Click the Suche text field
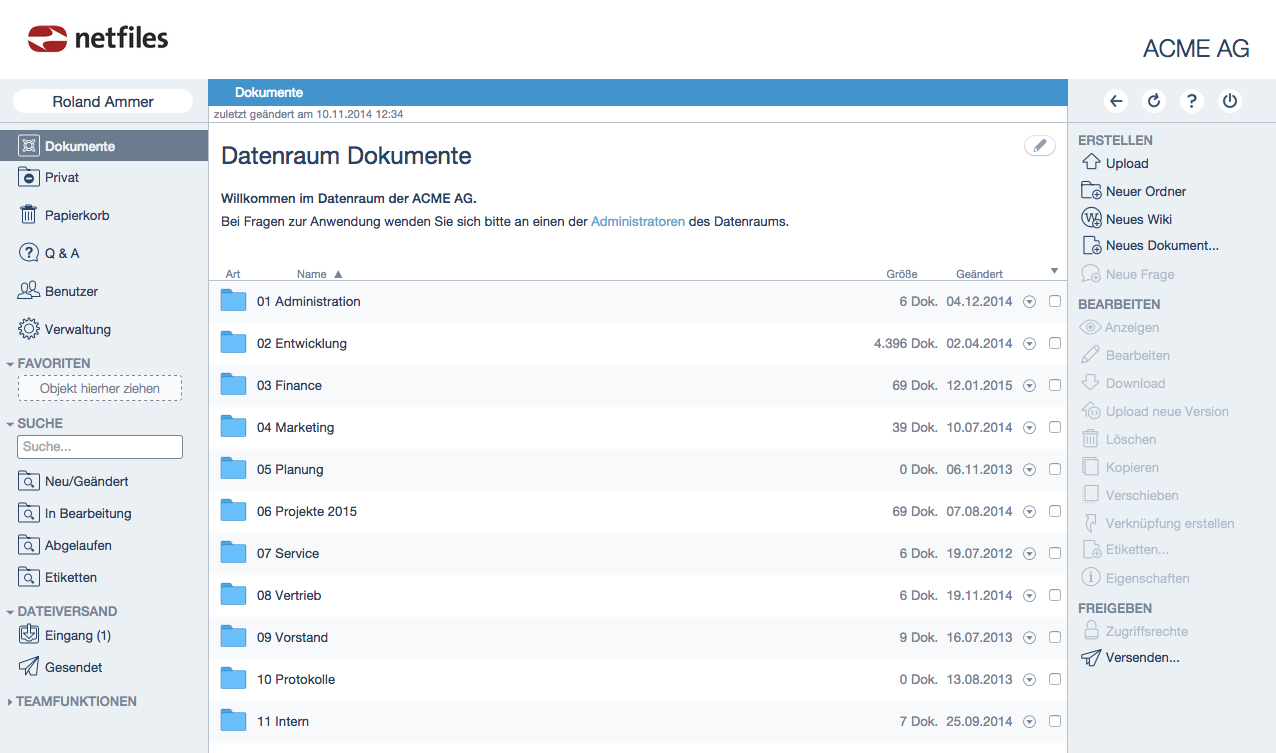 (x=100, y=447)
